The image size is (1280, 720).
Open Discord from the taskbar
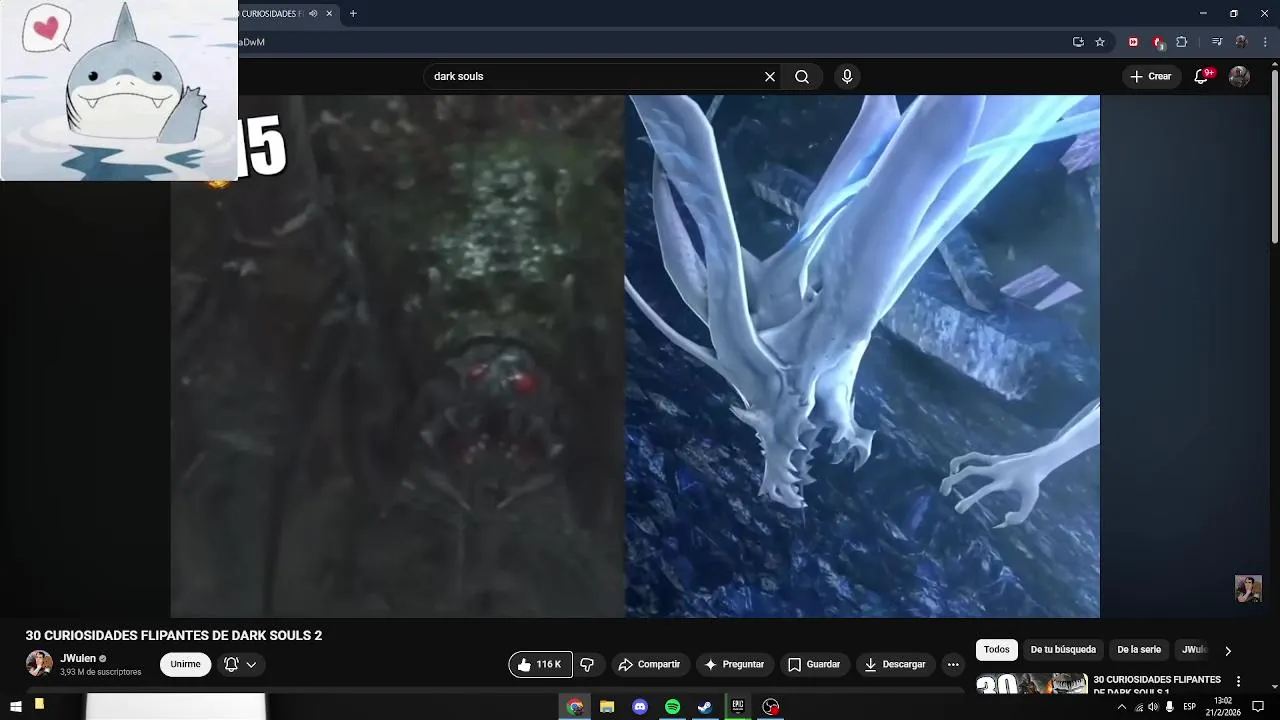(640, 707)
